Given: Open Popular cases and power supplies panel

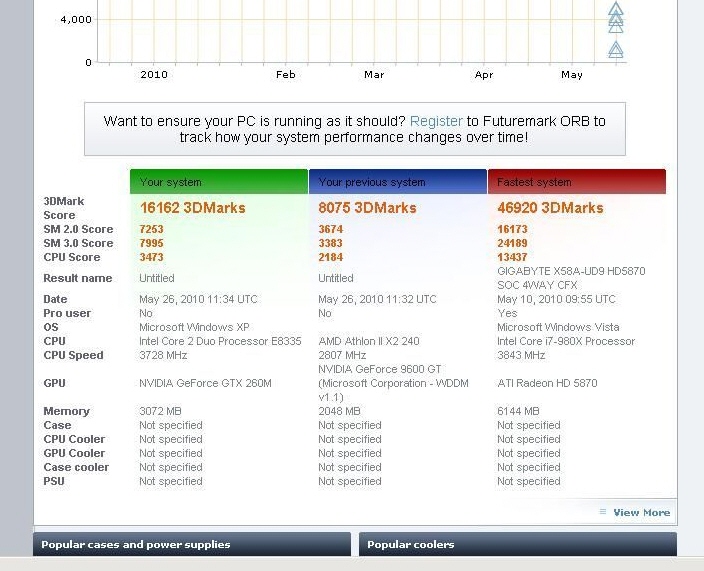Looking at the screenshot, I should pyautogui.click(x=192, y=544).
